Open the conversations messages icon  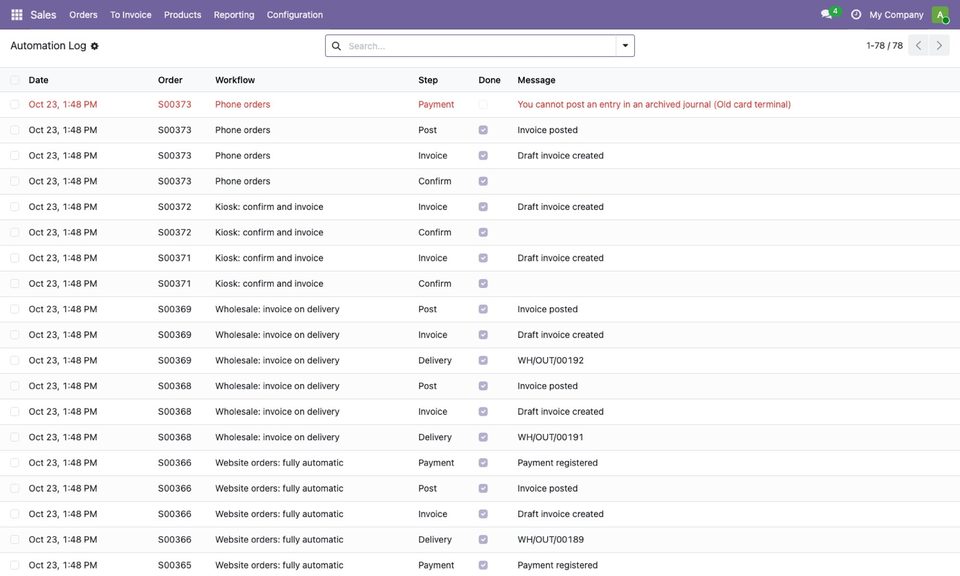[x=827, y=14]
